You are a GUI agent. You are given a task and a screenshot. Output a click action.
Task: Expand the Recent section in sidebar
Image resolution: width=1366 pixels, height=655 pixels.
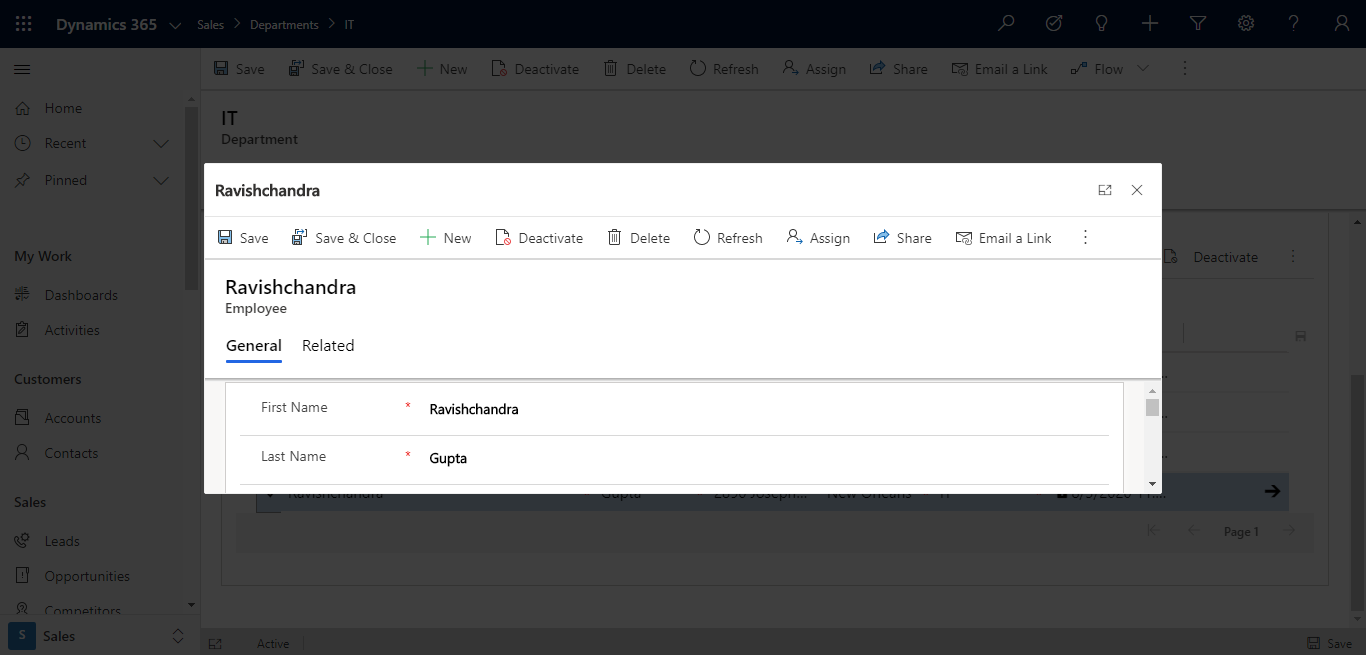161,143
